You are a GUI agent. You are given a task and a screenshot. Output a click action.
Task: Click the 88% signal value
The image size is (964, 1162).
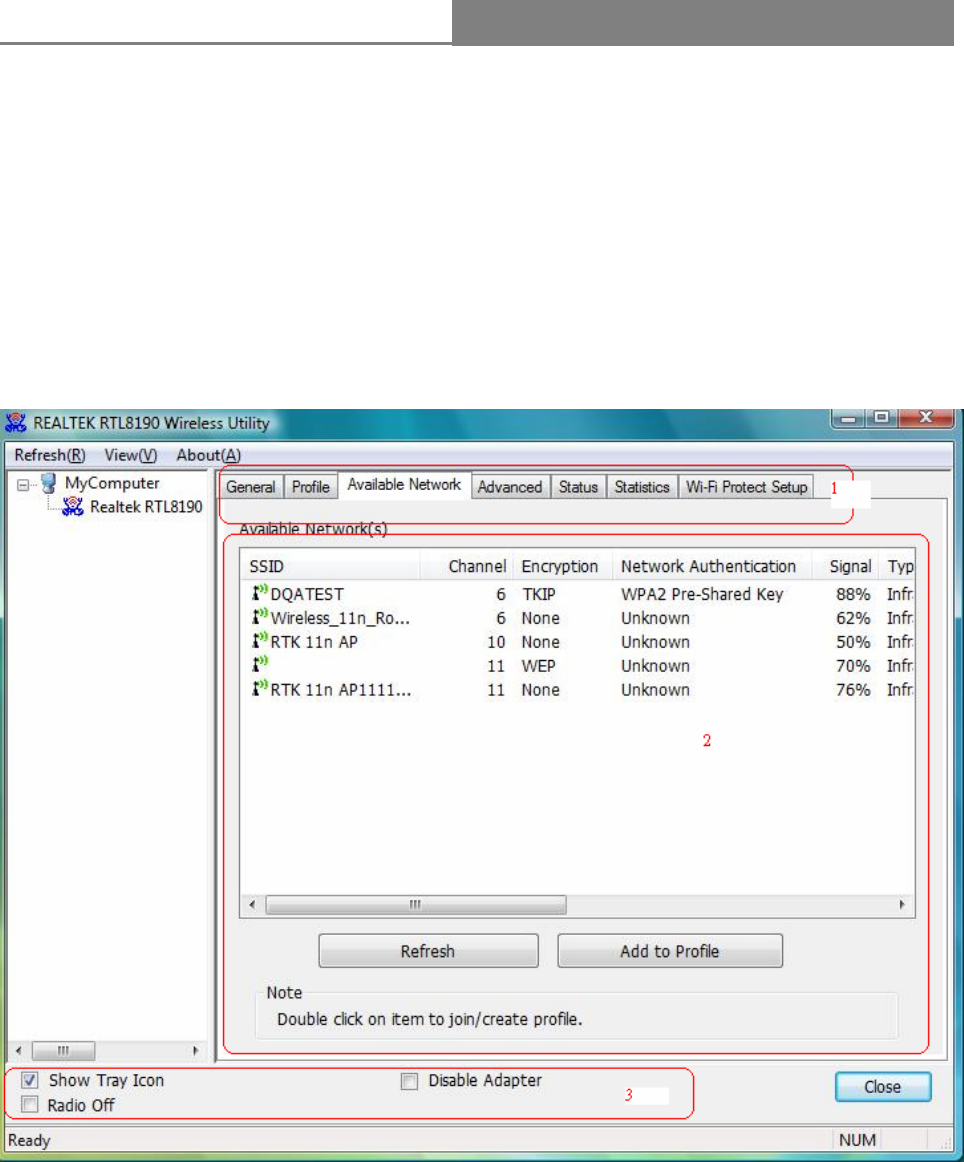click(x=853, y=594)
